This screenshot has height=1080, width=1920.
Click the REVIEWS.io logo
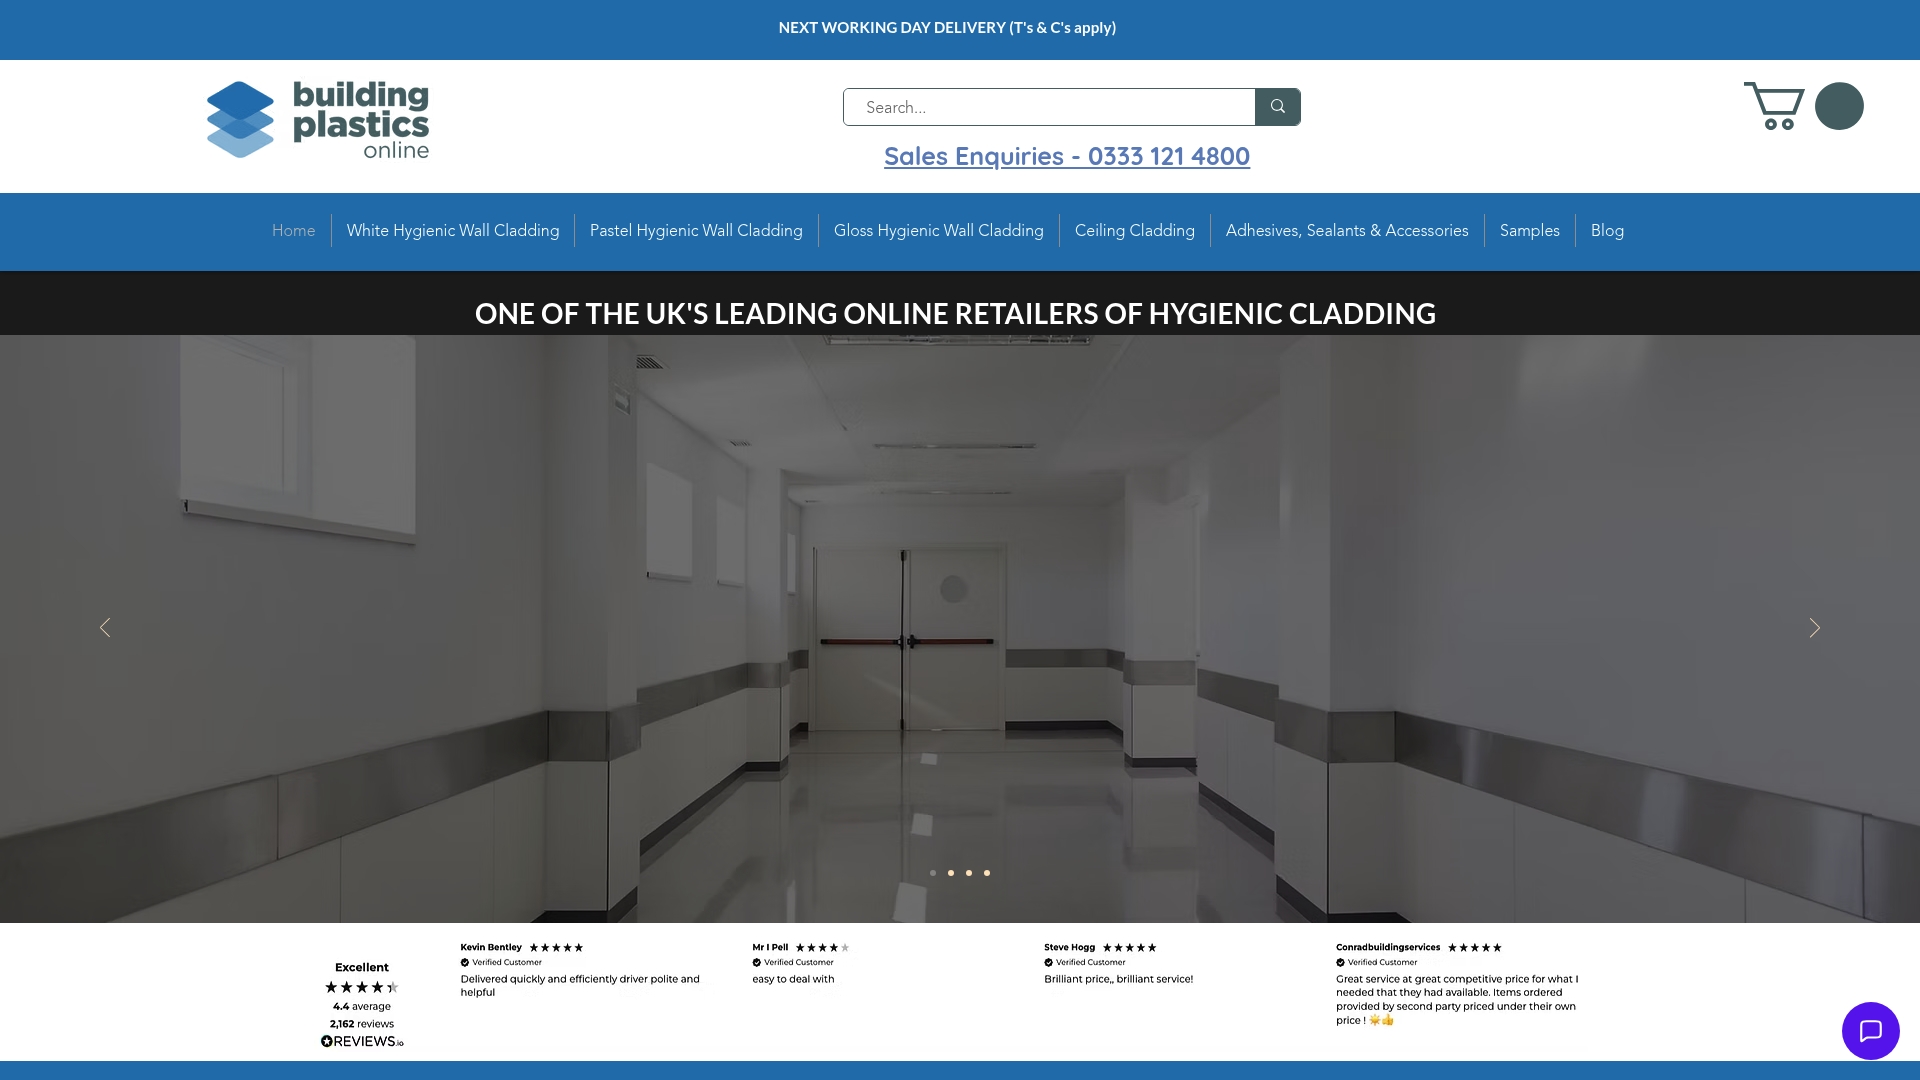tap(362, 1041)
